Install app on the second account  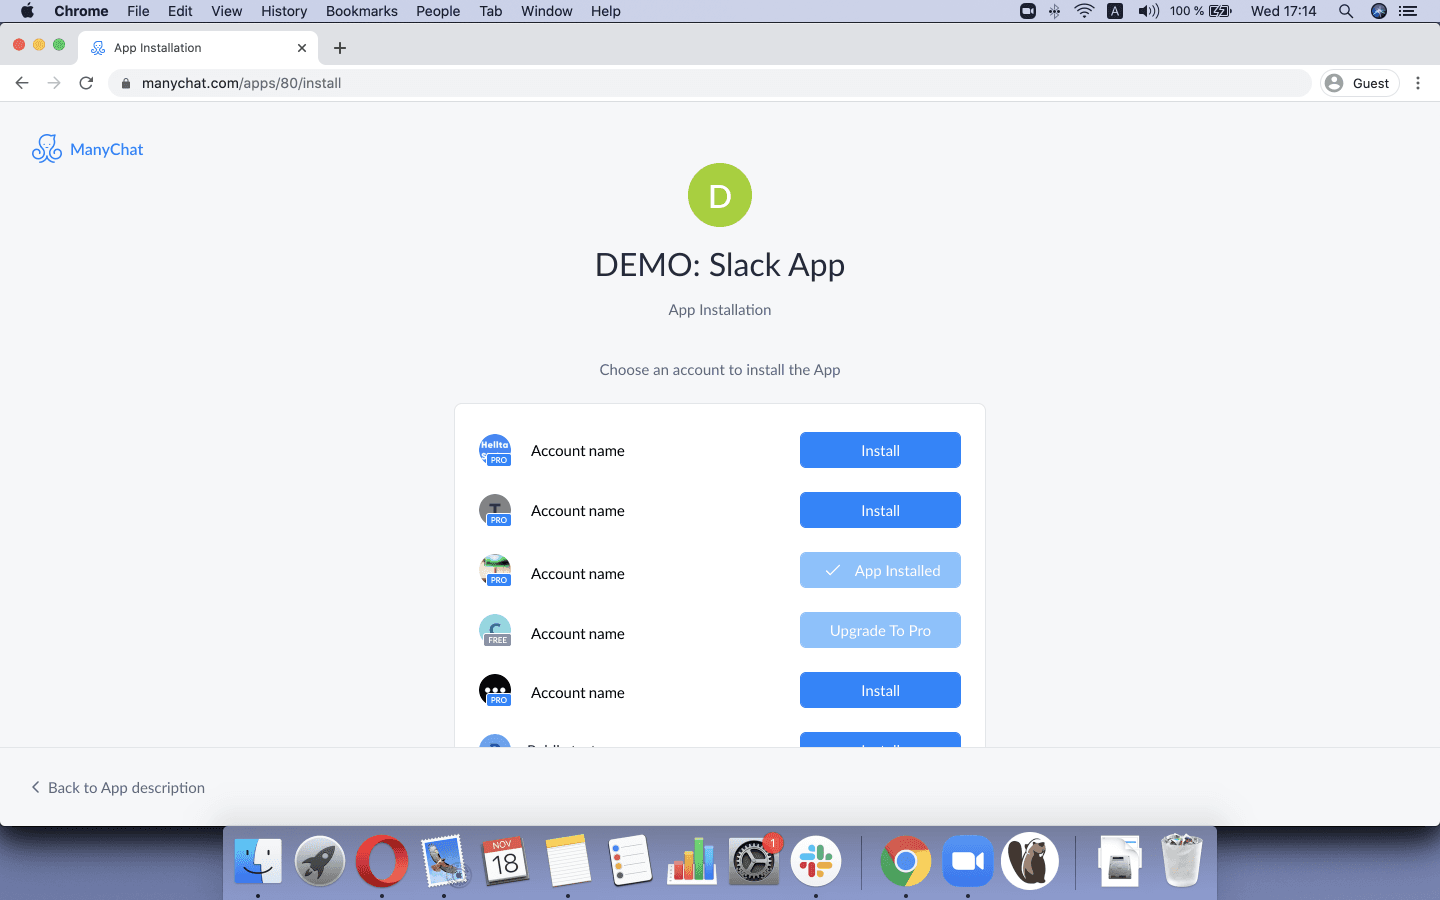pos(880,510)
